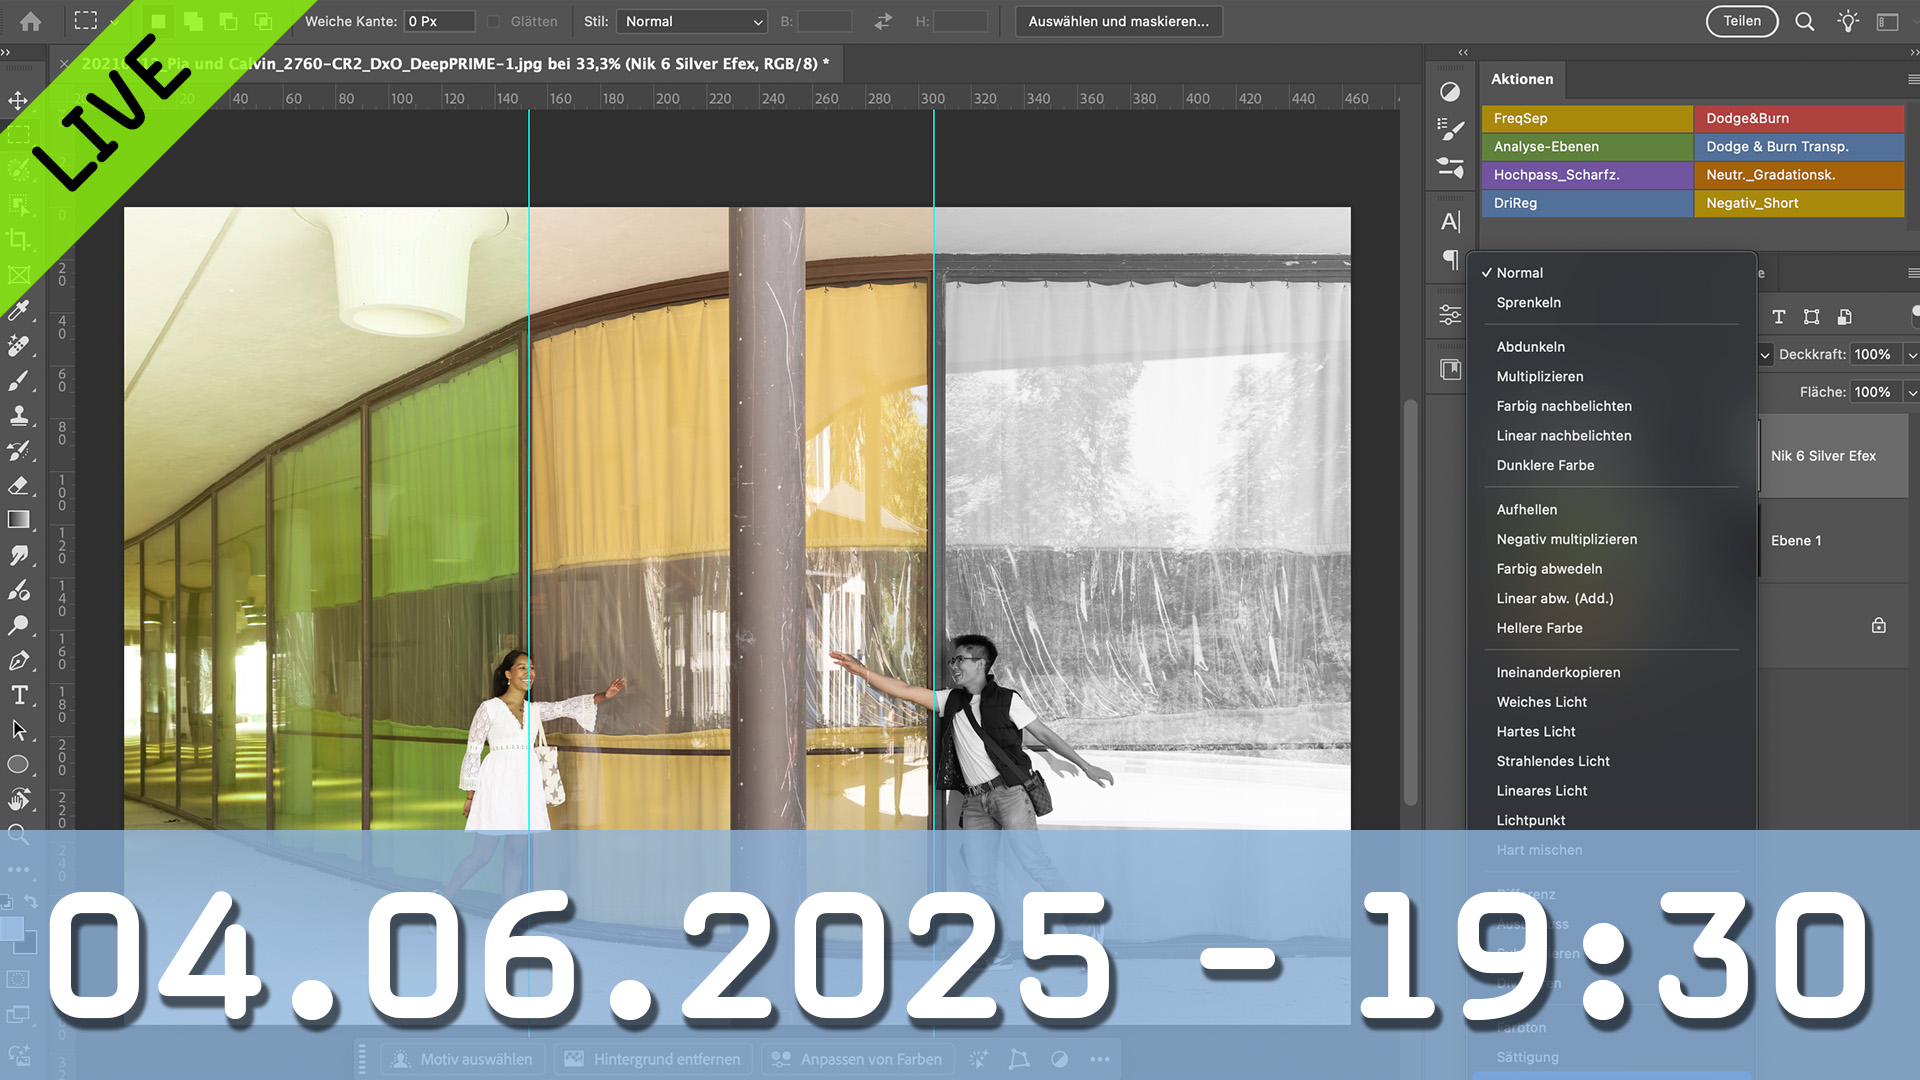1920x1080 pixels.
Task: Run the FreqSep action swatch
Action: pos(1587,118)
